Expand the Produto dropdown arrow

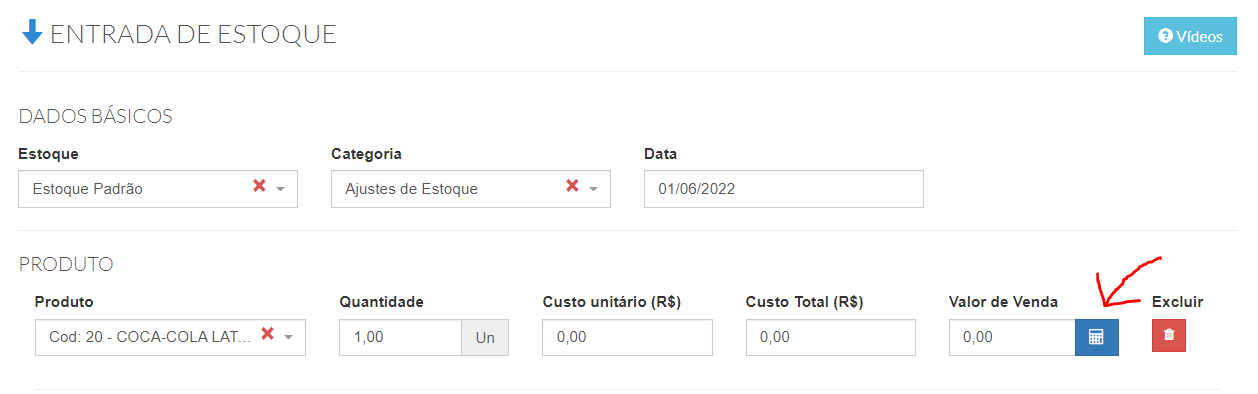[x=289, y=337]
